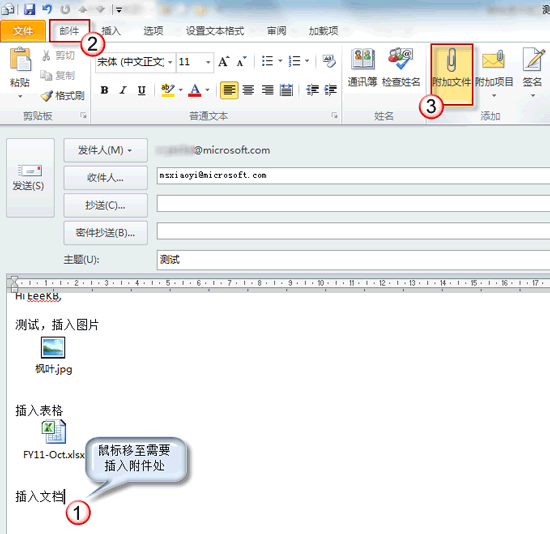Switch to the 选项 (Options) tab
Screen dimensions: 550x534
tap(153, 31)
